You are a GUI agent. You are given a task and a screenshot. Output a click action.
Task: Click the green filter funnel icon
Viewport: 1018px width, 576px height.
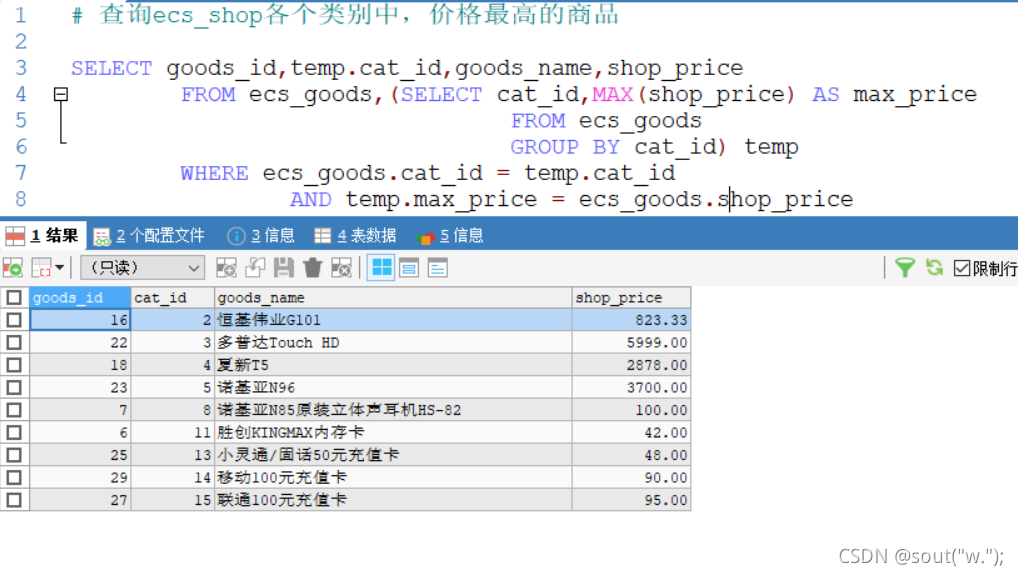pyautogui.click(x=904, y=268)
